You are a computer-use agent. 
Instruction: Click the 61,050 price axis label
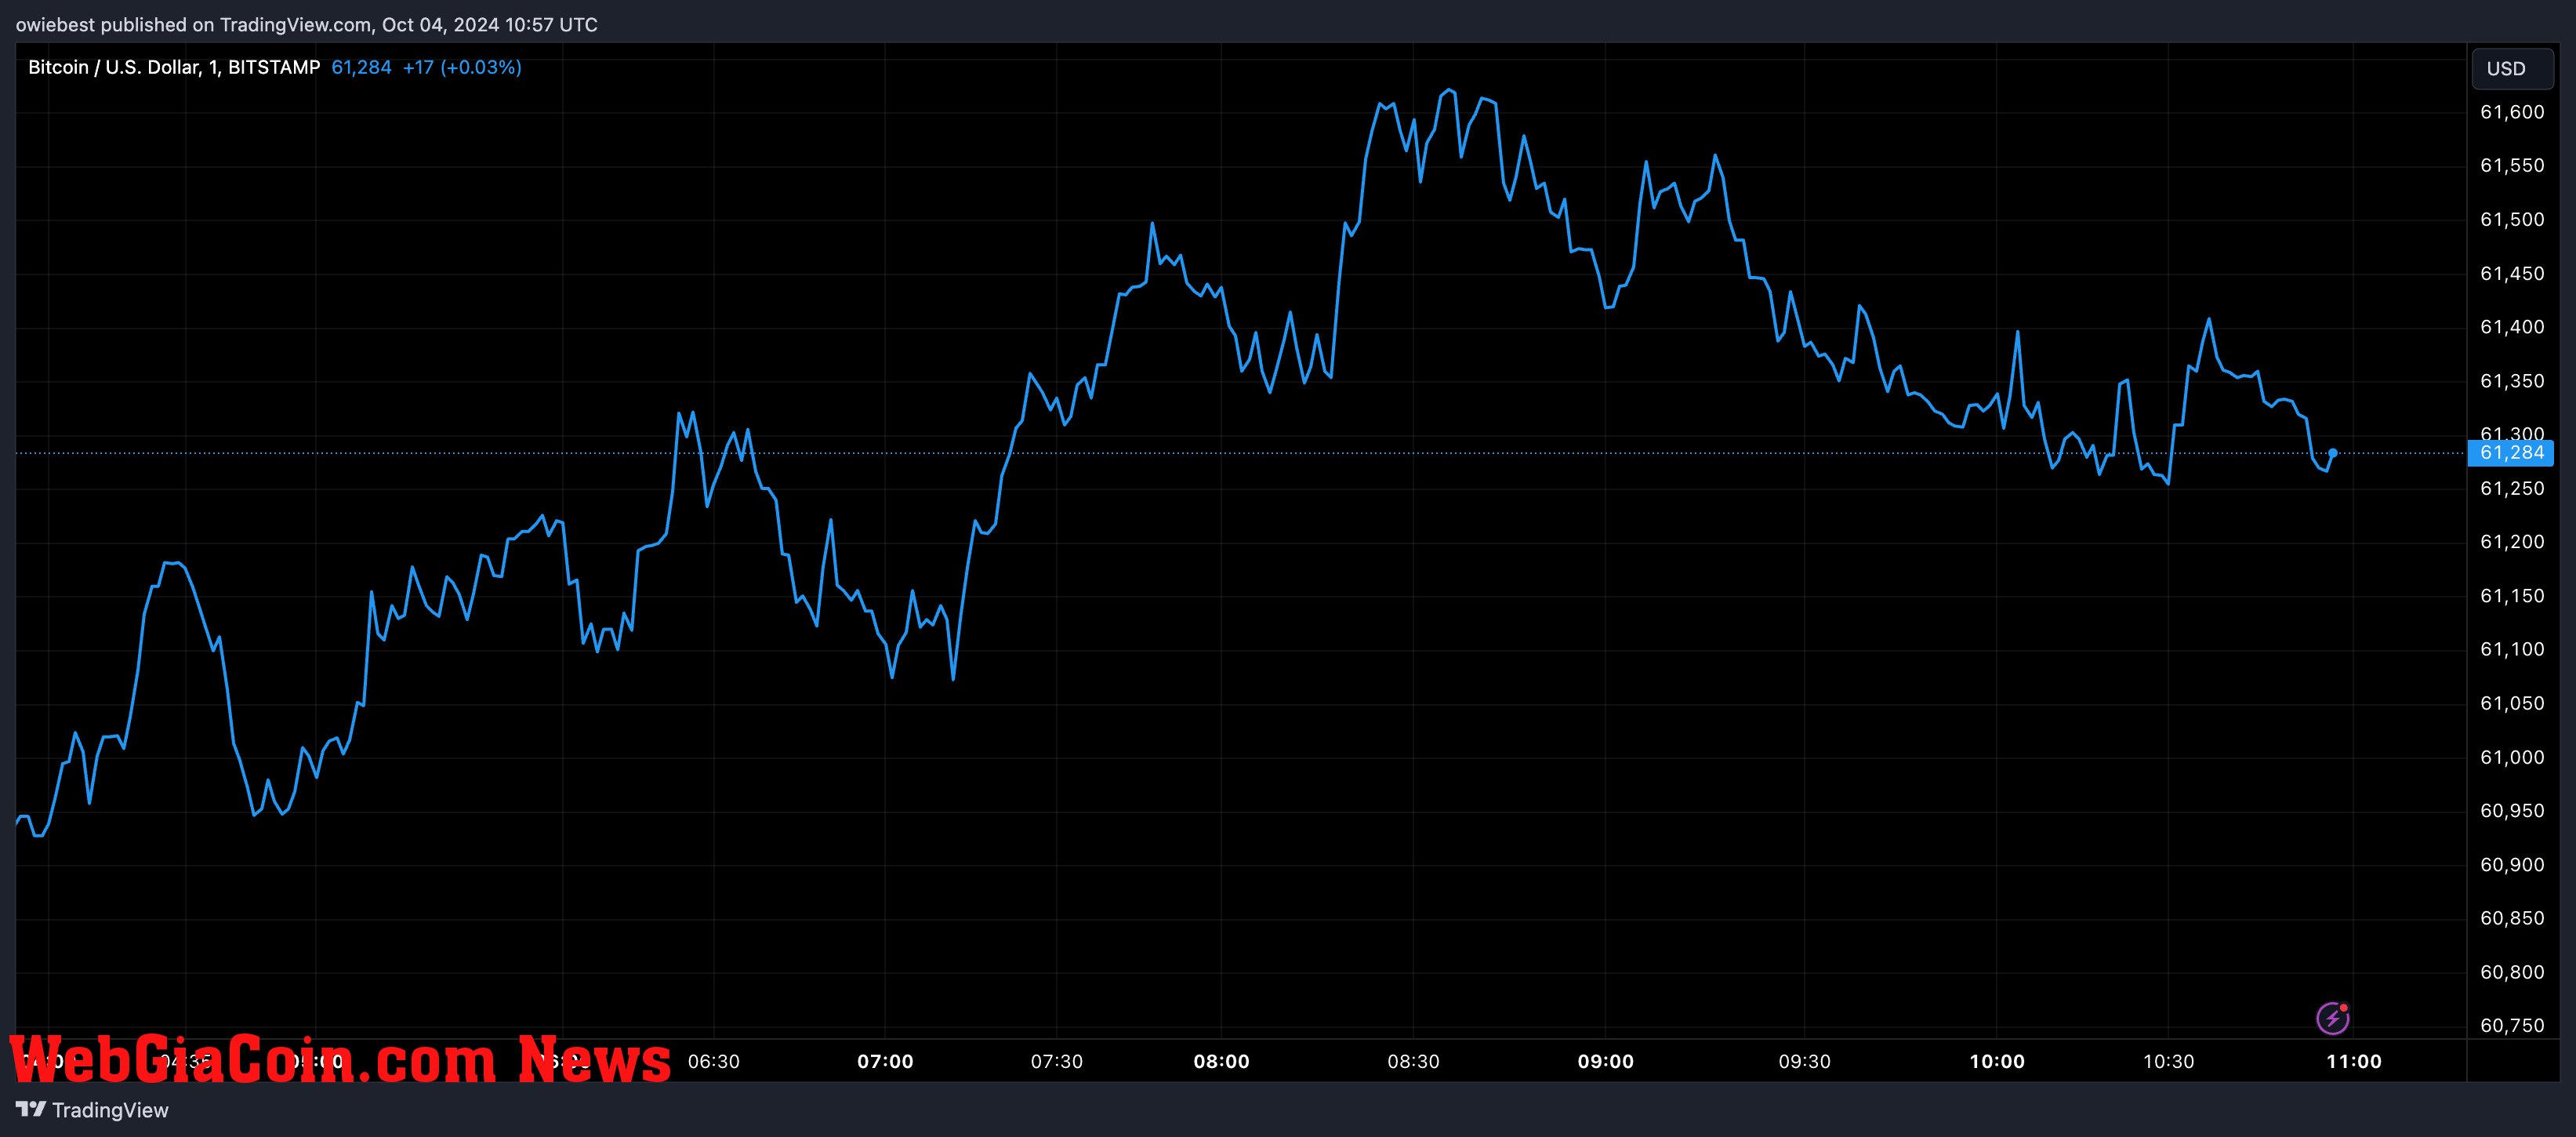(2512, 704)
